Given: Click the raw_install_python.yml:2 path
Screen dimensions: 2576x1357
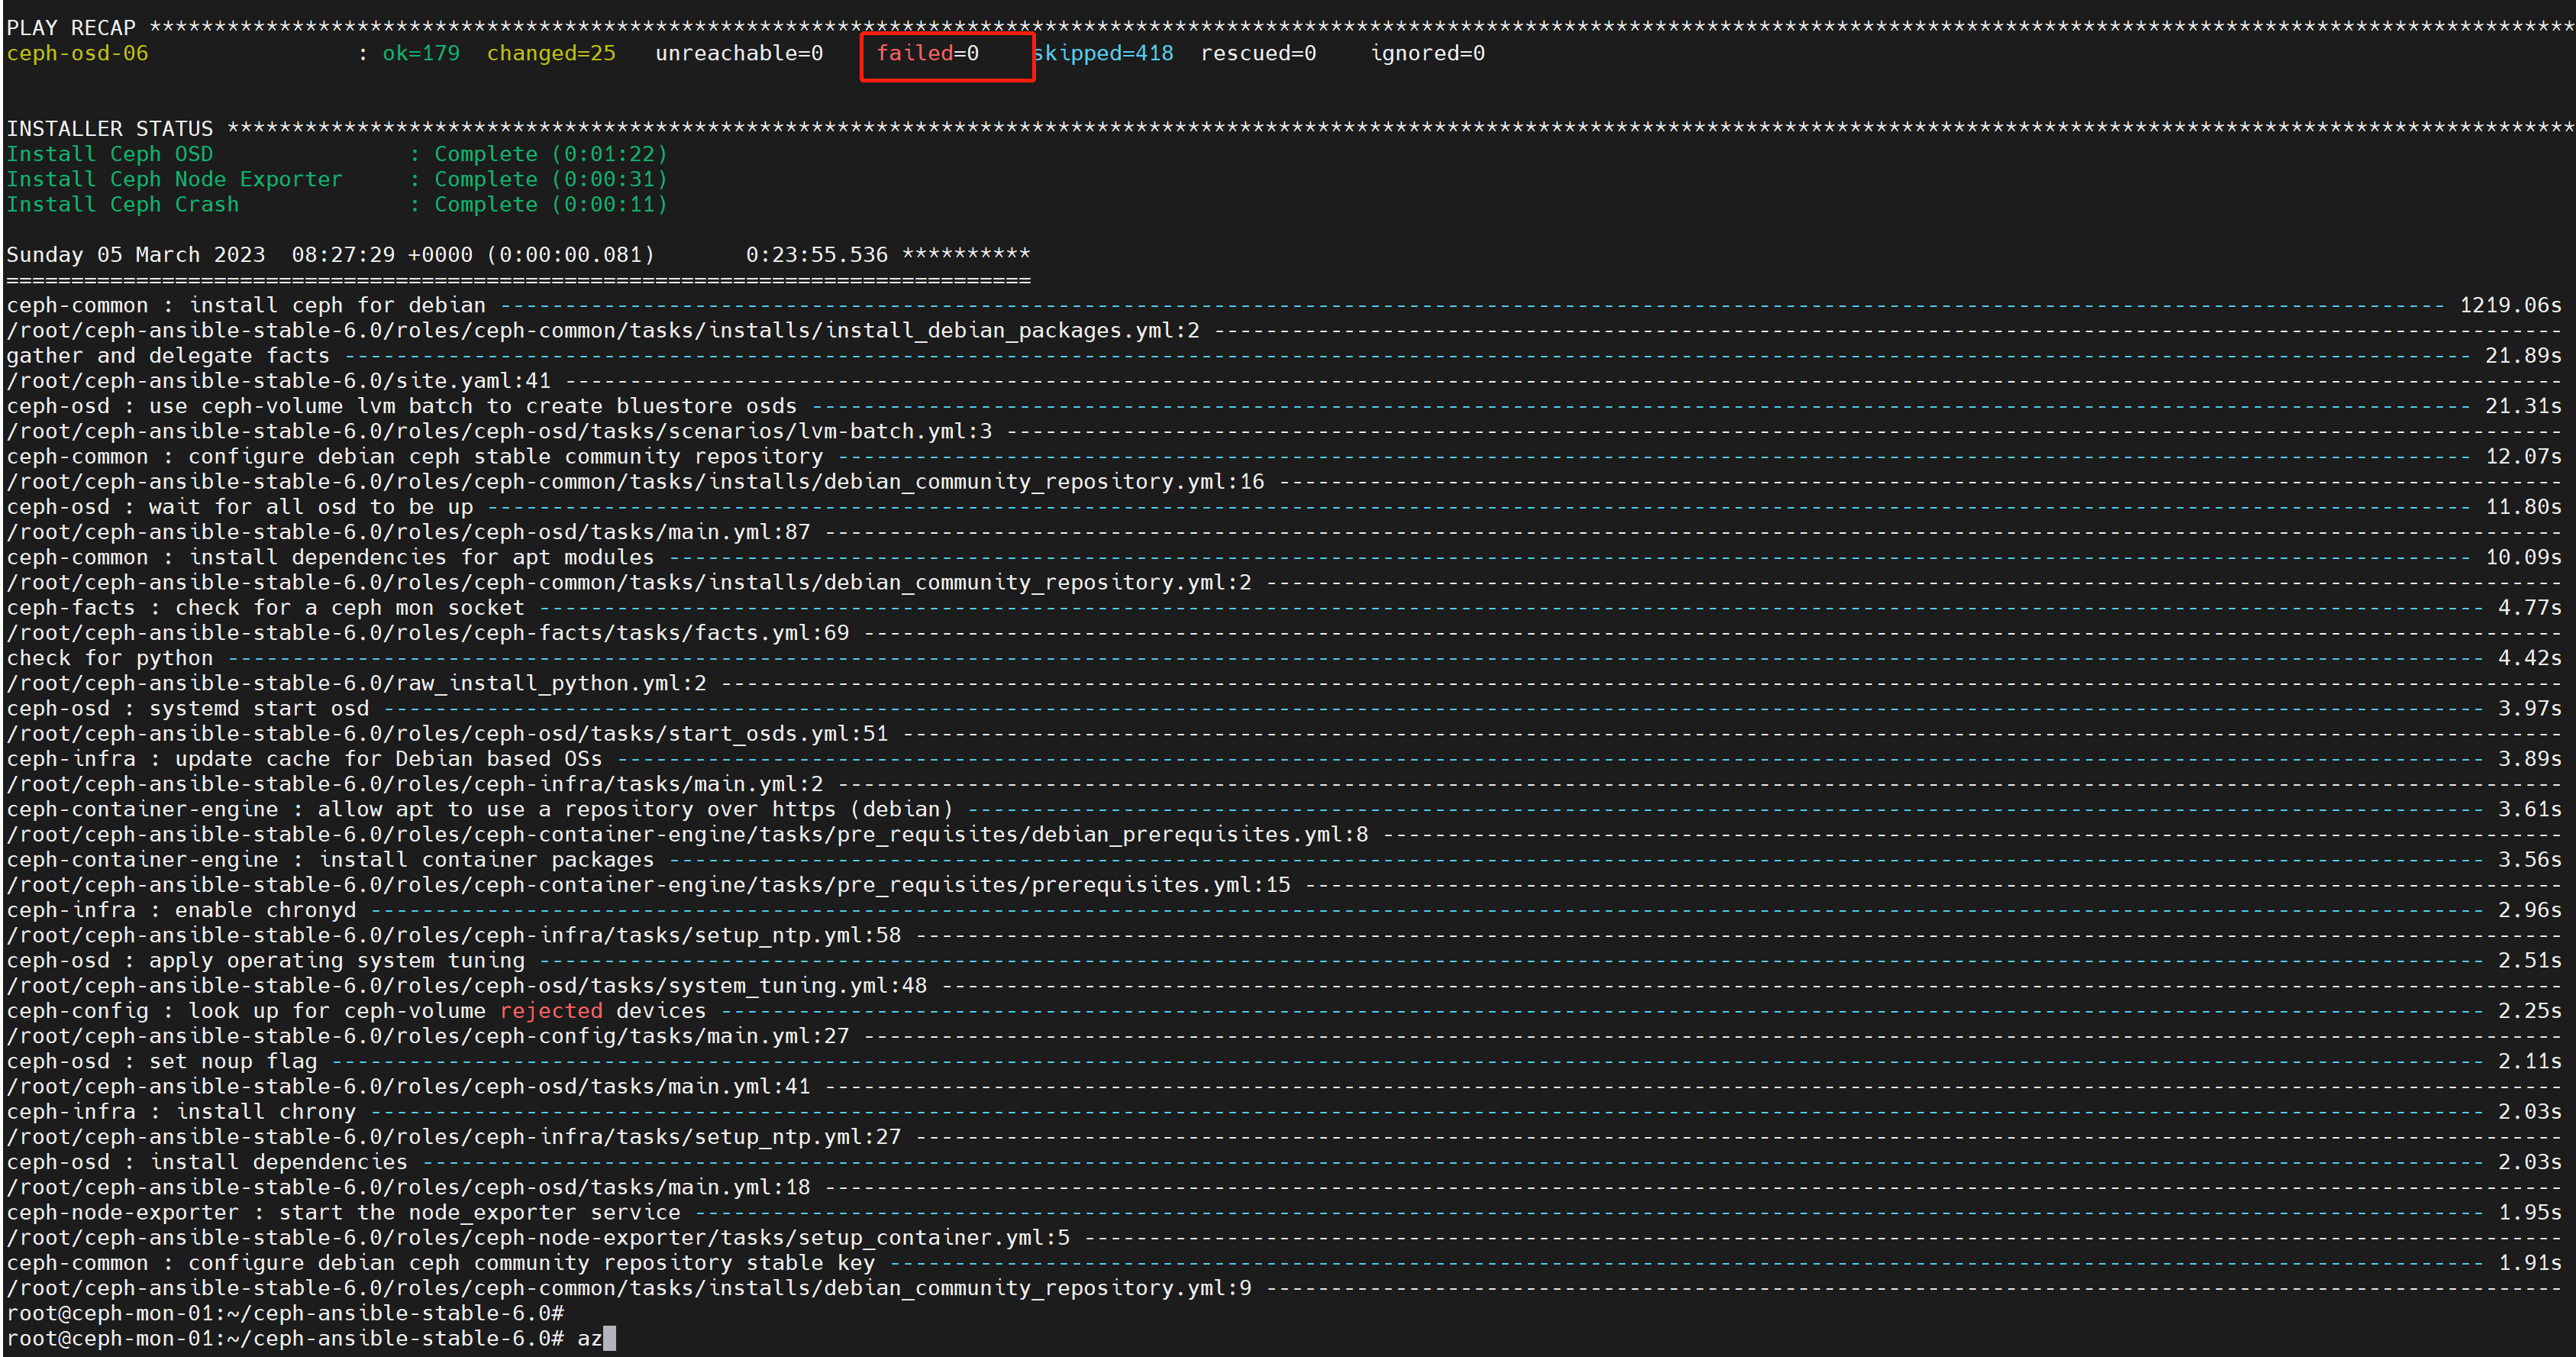Looking at the screenshot, I should 356,683.
